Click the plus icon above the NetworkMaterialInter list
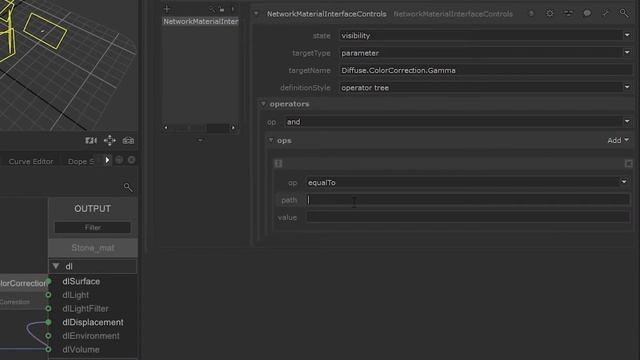 (x=167, y=9)
